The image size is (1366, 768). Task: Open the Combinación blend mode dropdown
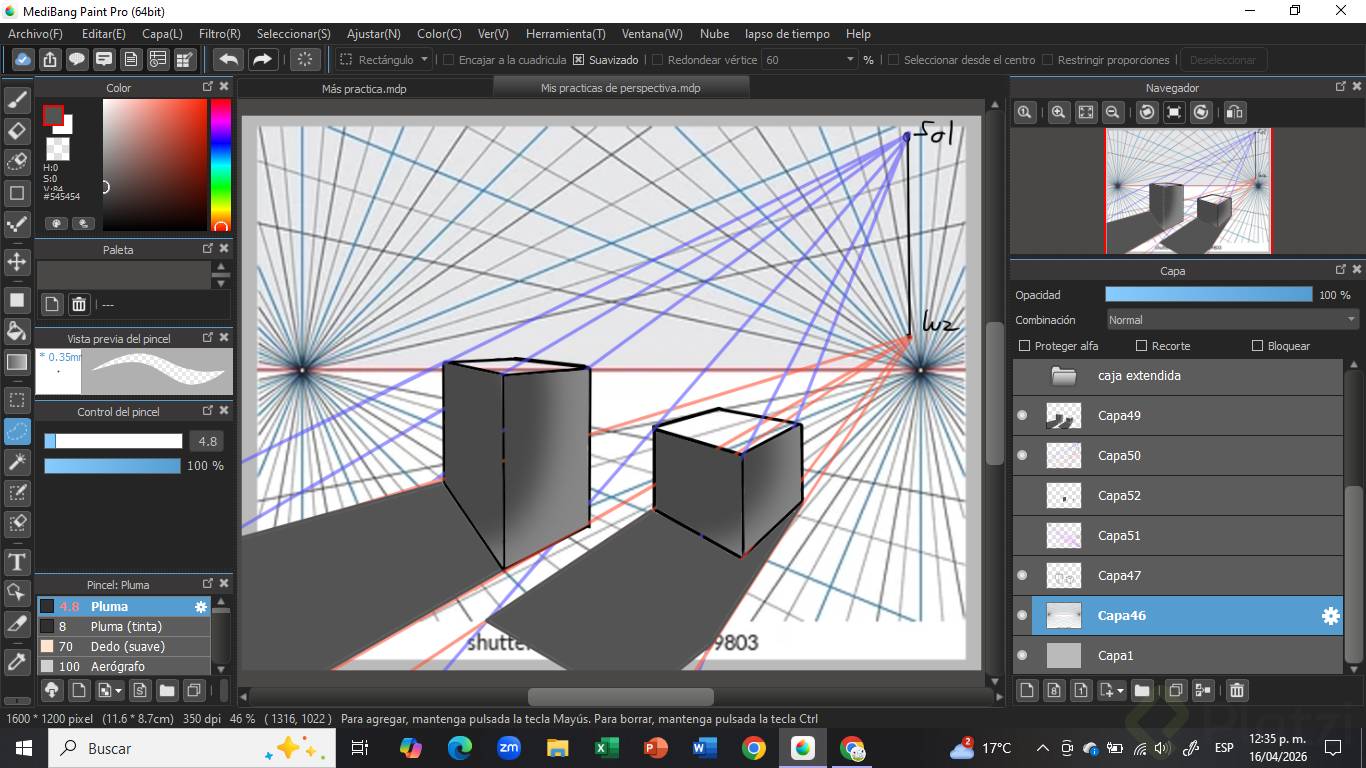(1232, 320)
